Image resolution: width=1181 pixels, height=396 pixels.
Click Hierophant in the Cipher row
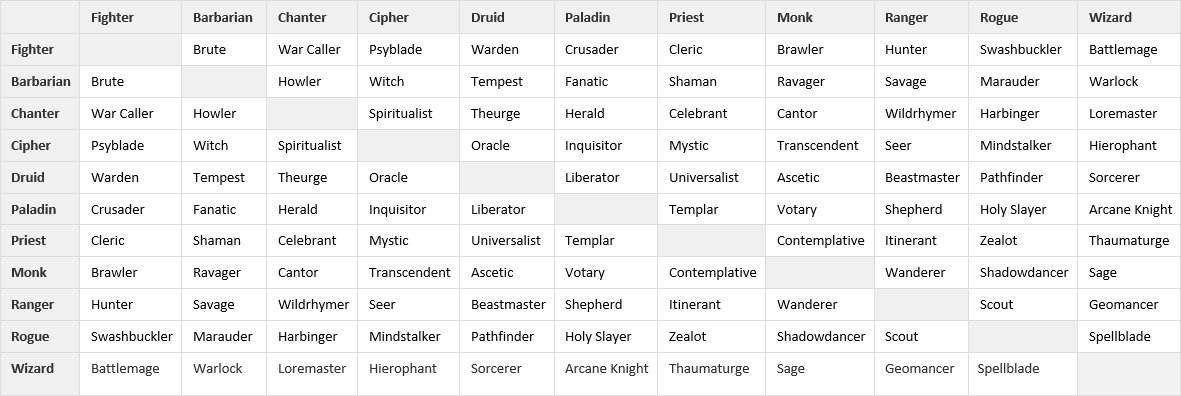click(1122, 145)
